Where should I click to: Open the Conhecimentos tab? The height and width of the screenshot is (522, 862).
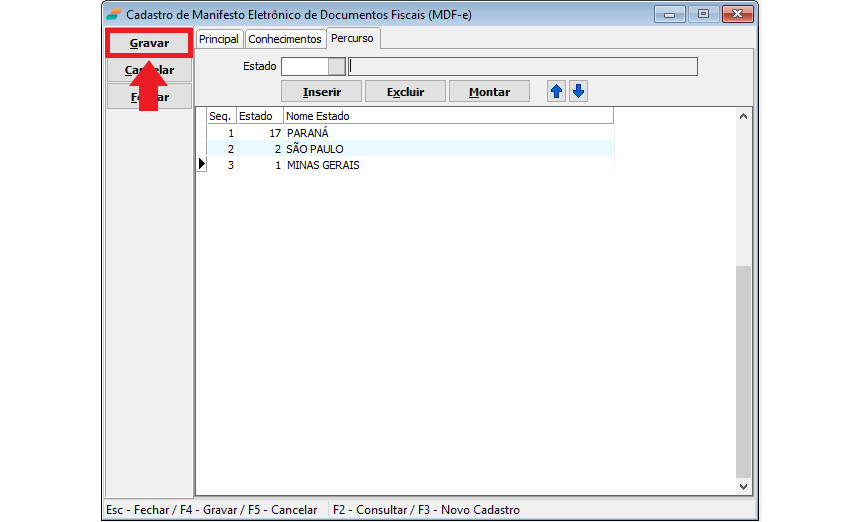[x=285, y=39]
